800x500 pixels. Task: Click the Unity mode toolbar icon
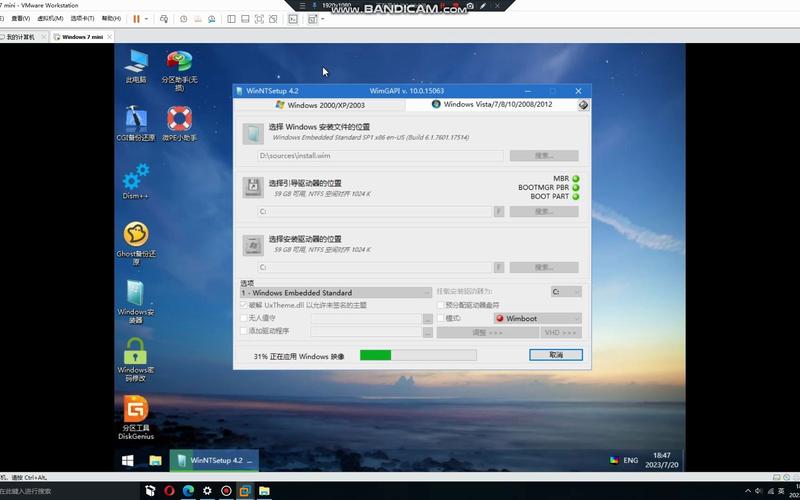pyautogui.click(x=273, y=19)
